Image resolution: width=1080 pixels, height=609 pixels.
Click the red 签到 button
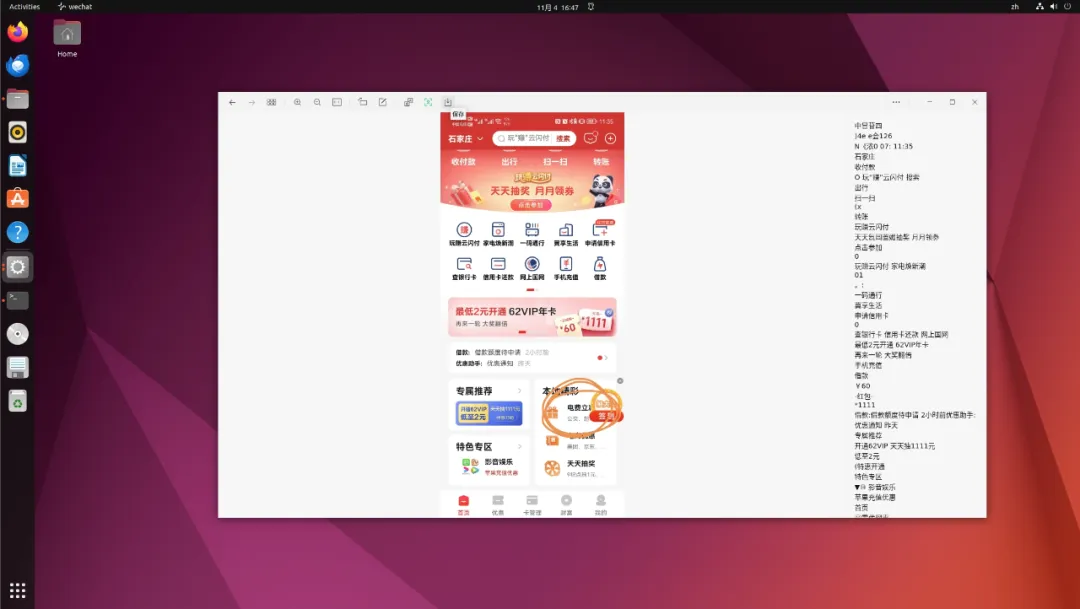coord(605,416)
